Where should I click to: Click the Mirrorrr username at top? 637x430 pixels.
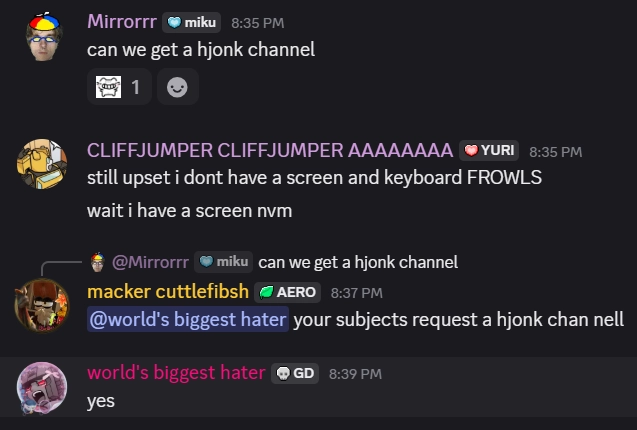pos(122,22)
